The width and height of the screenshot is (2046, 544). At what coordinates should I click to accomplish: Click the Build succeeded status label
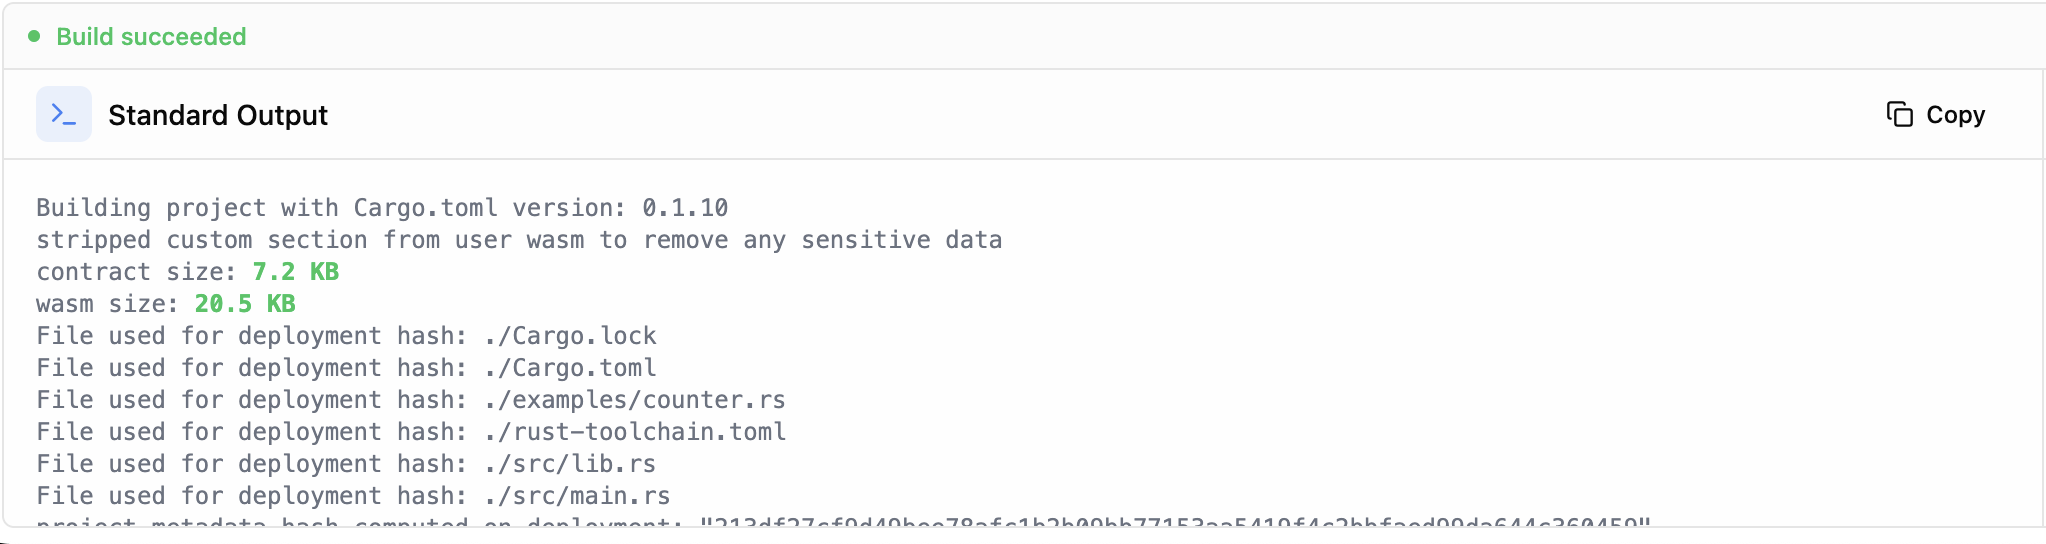coord(151,37)
